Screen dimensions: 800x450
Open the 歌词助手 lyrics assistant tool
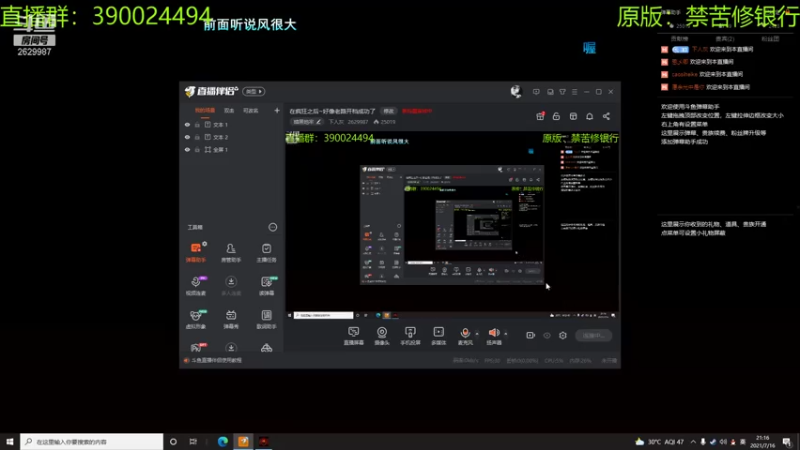click(266, 319)
